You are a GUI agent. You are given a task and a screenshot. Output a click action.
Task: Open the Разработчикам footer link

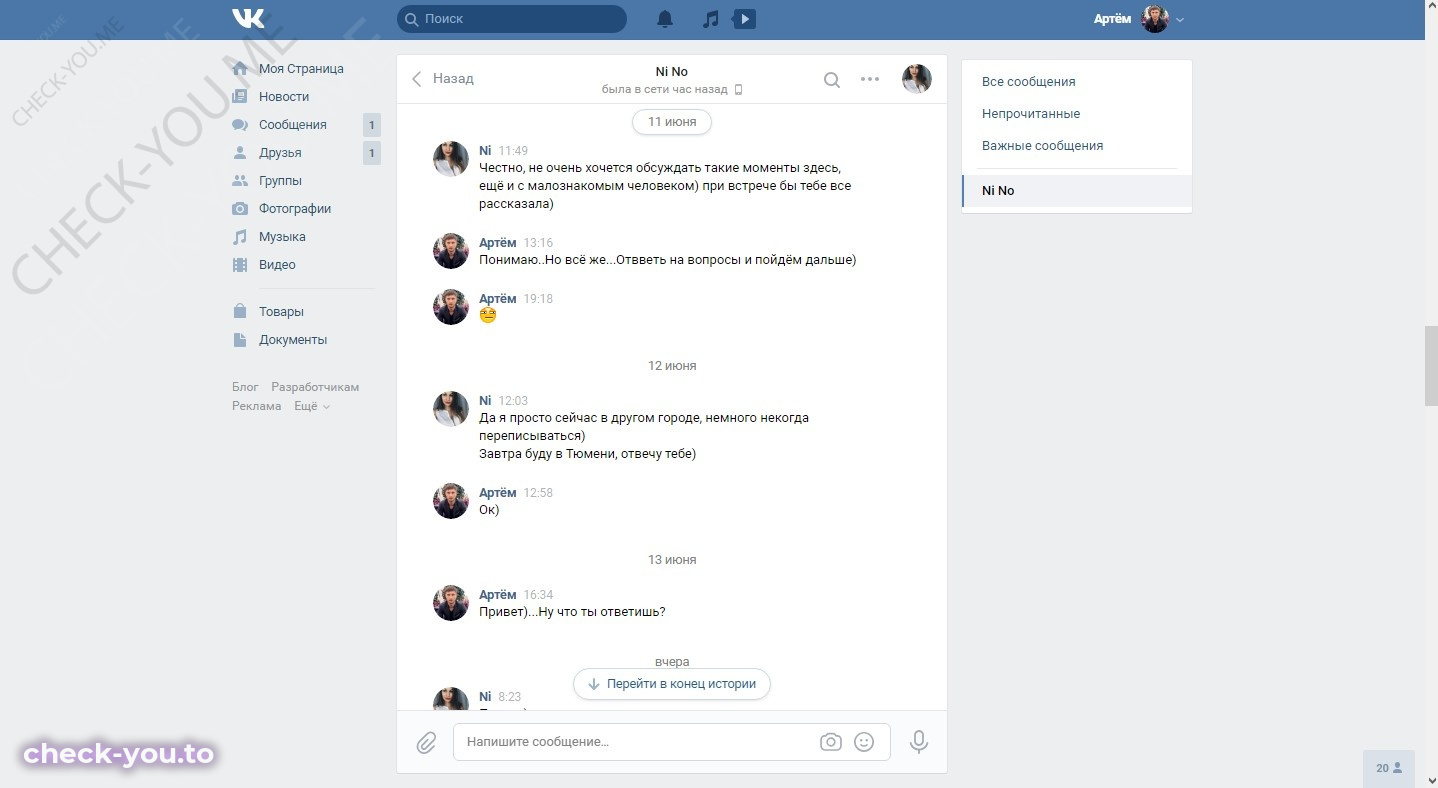315,387
